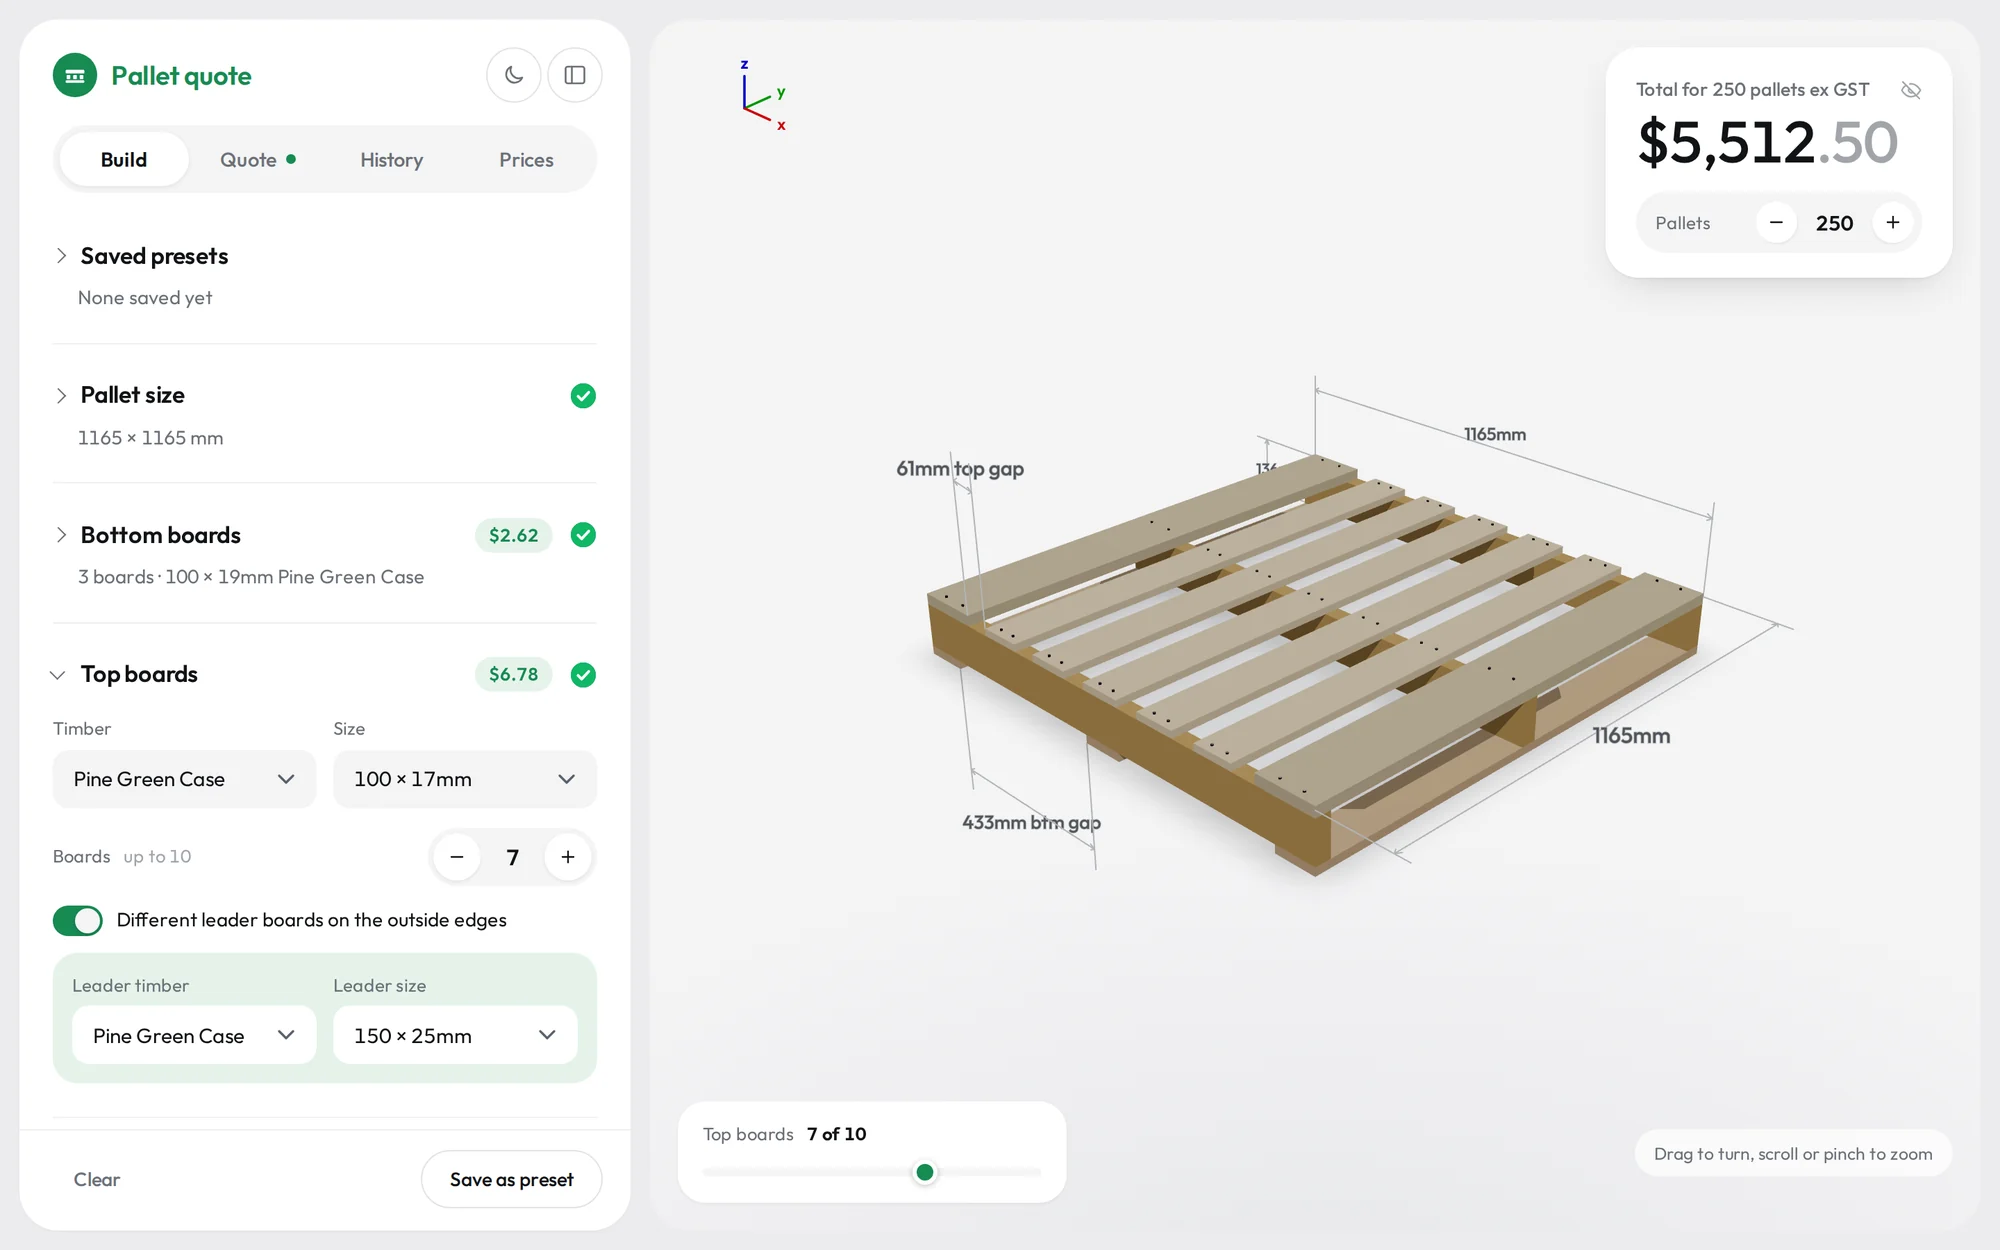Image resolution: width=2000 pixels, height=1250 pixels.
Task: Click the 61mm top gap label
Action: [960, 468]
